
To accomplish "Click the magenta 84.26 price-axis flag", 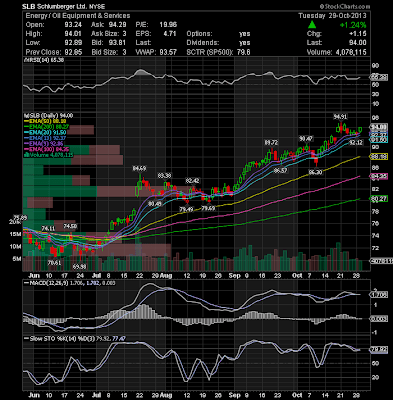I will 379,177.
